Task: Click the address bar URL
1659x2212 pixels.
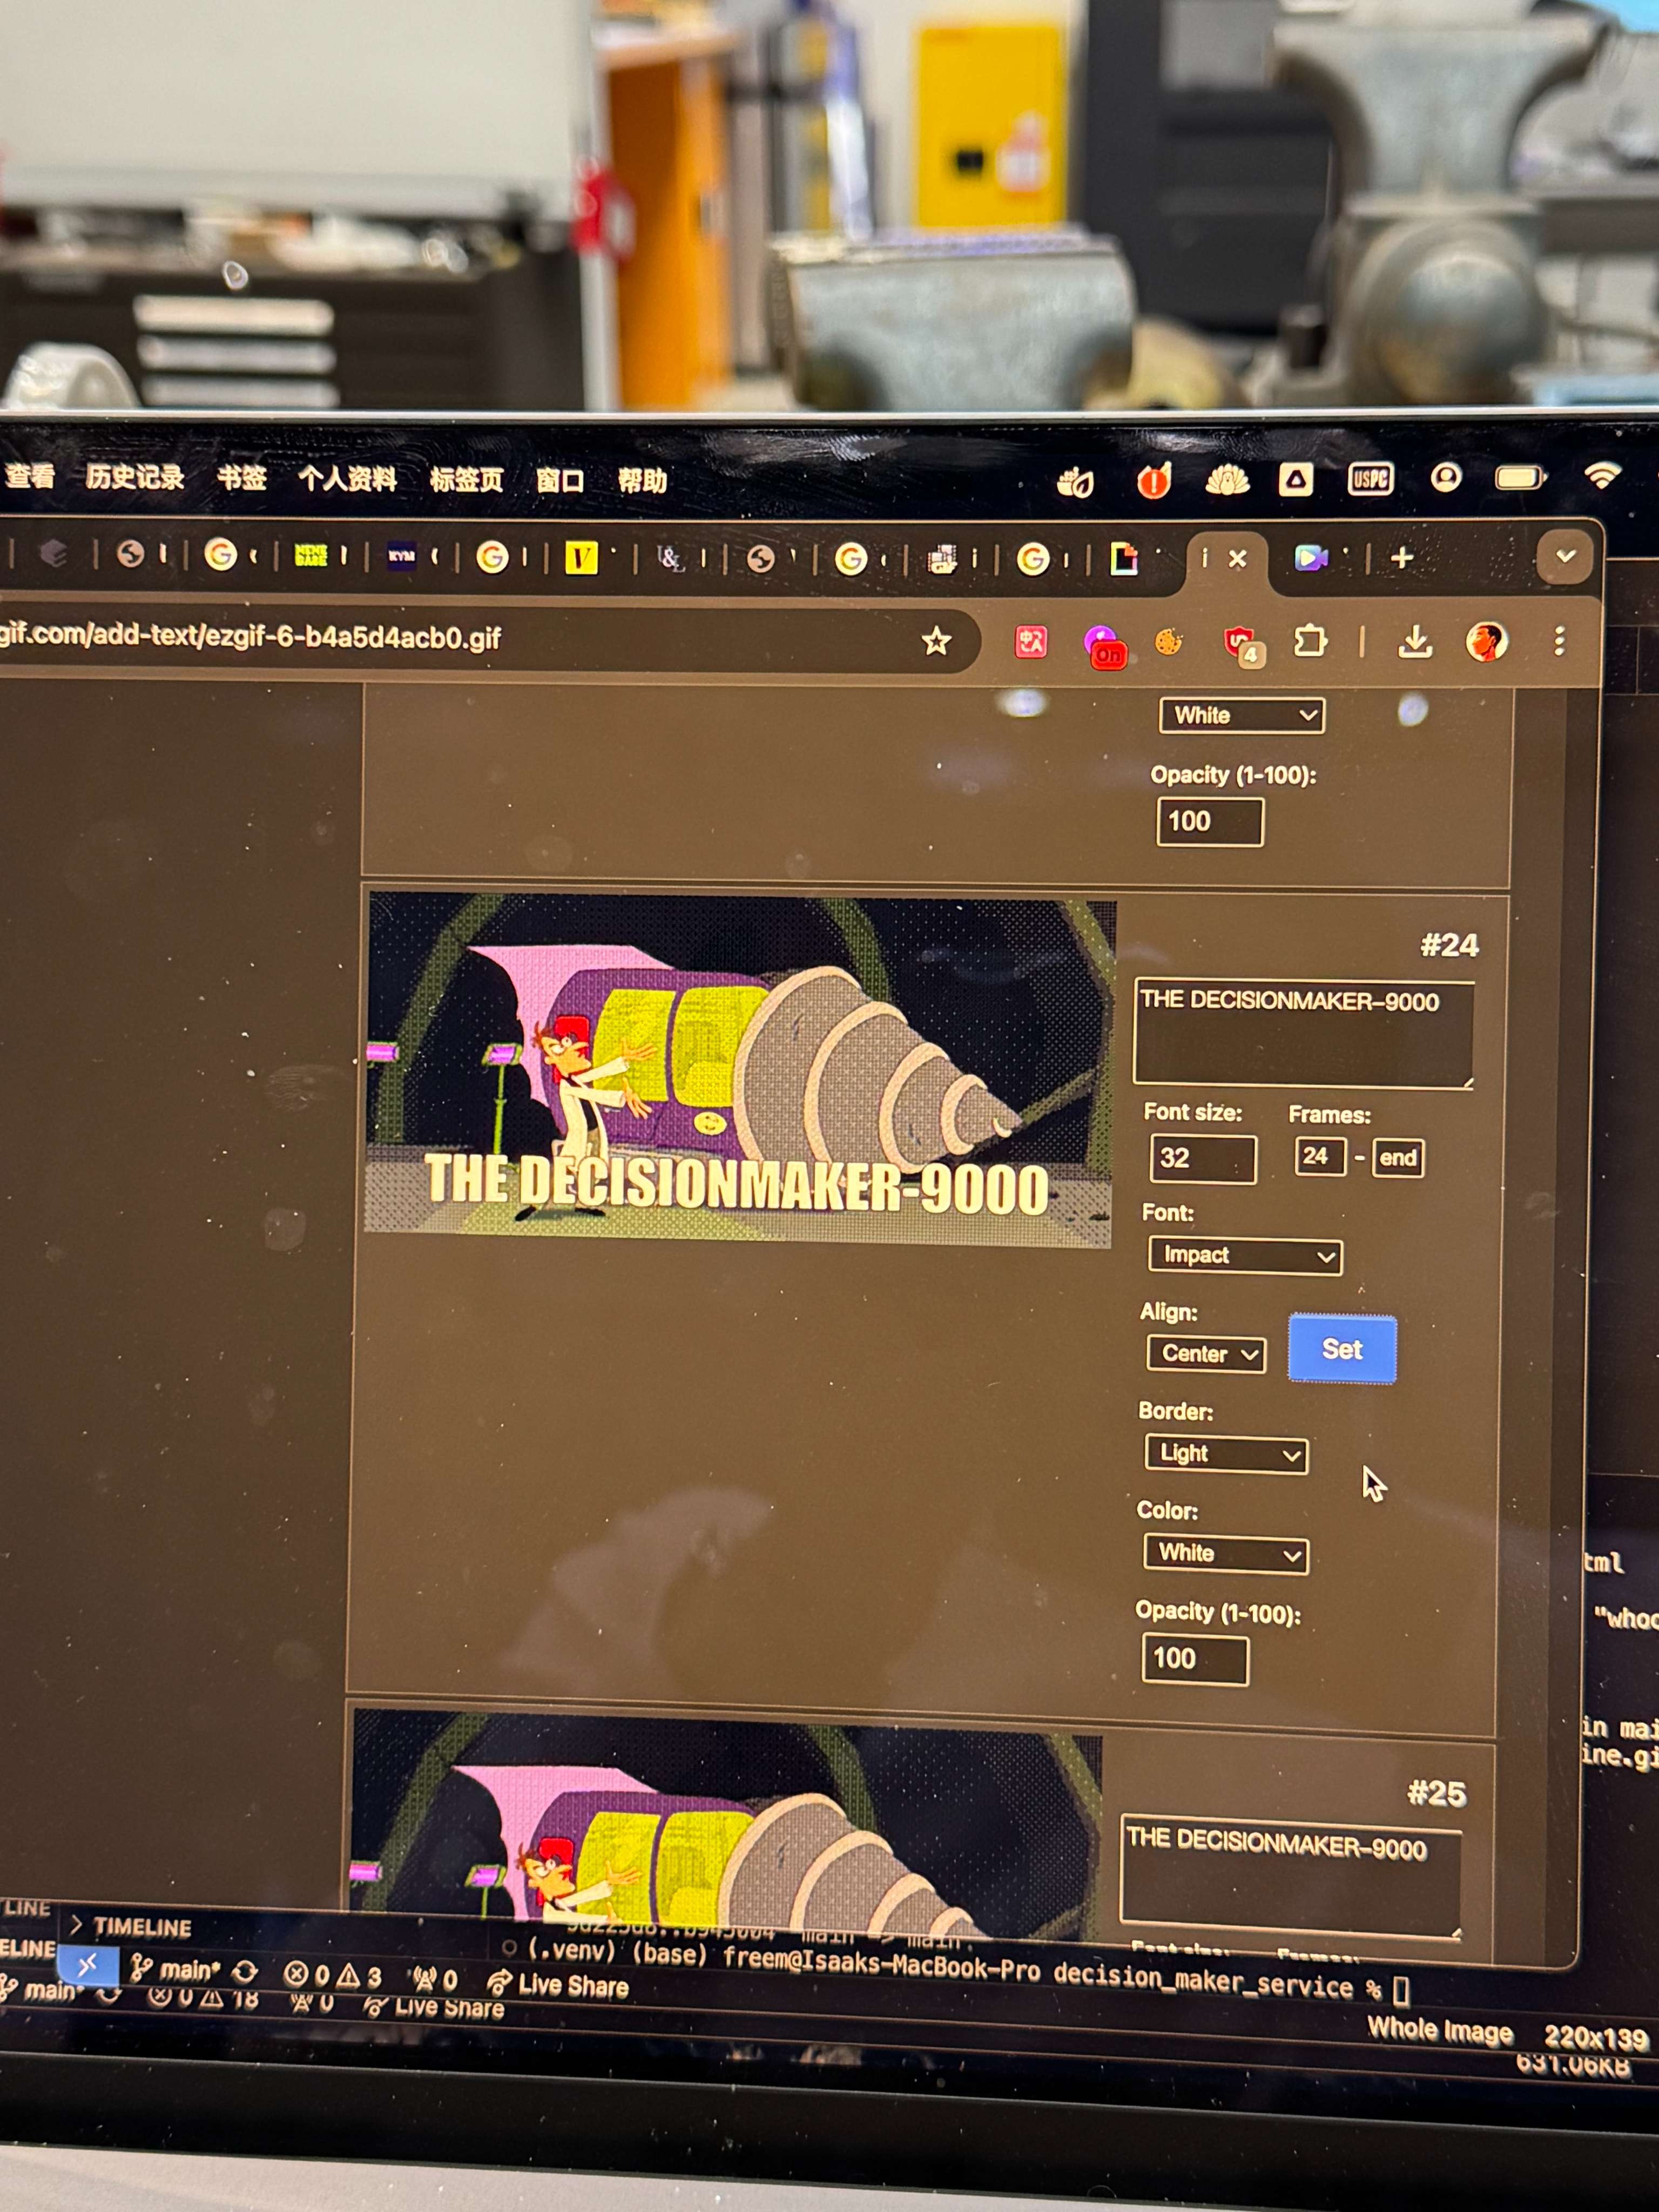Action: click(x=250, y=637)
